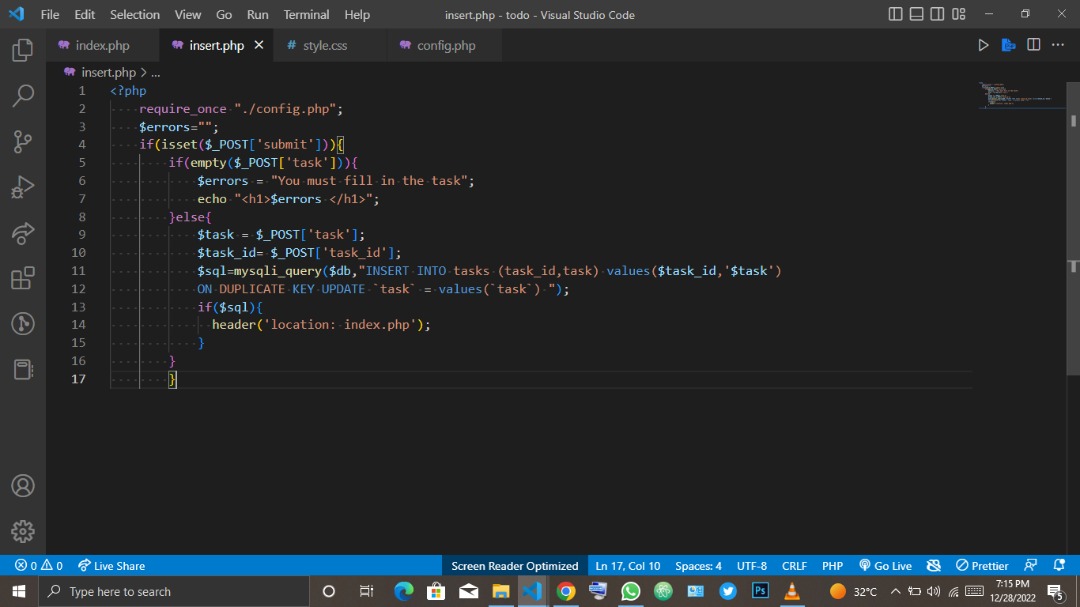Split the editor using the split icon
The width and height of the screenshot is (1080, 607).
tap(1033, 44)
